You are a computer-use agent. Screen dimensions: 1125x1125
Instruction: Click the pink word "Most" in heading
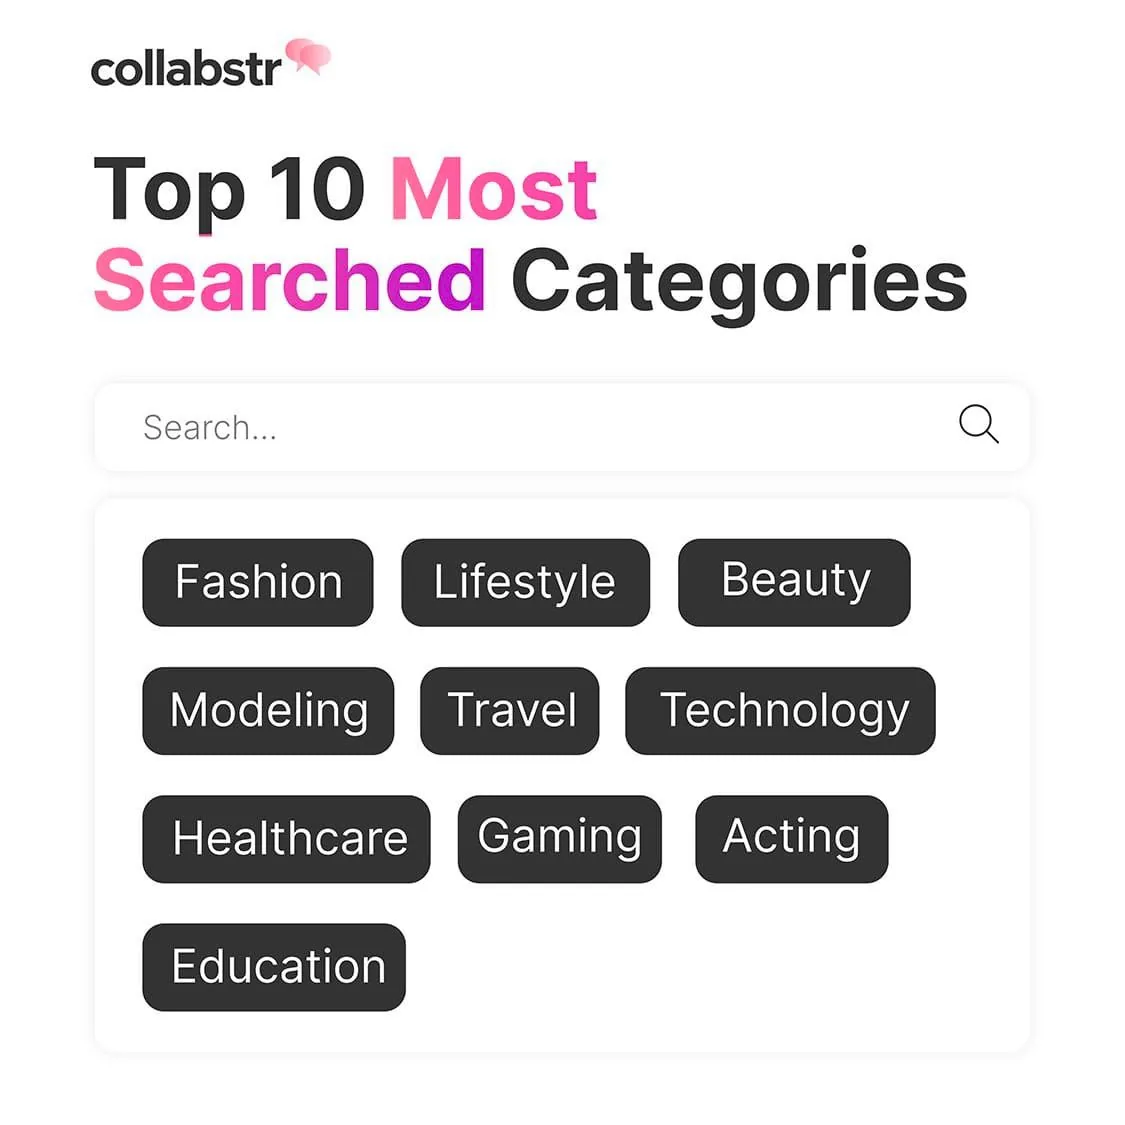tap(494, 189)
